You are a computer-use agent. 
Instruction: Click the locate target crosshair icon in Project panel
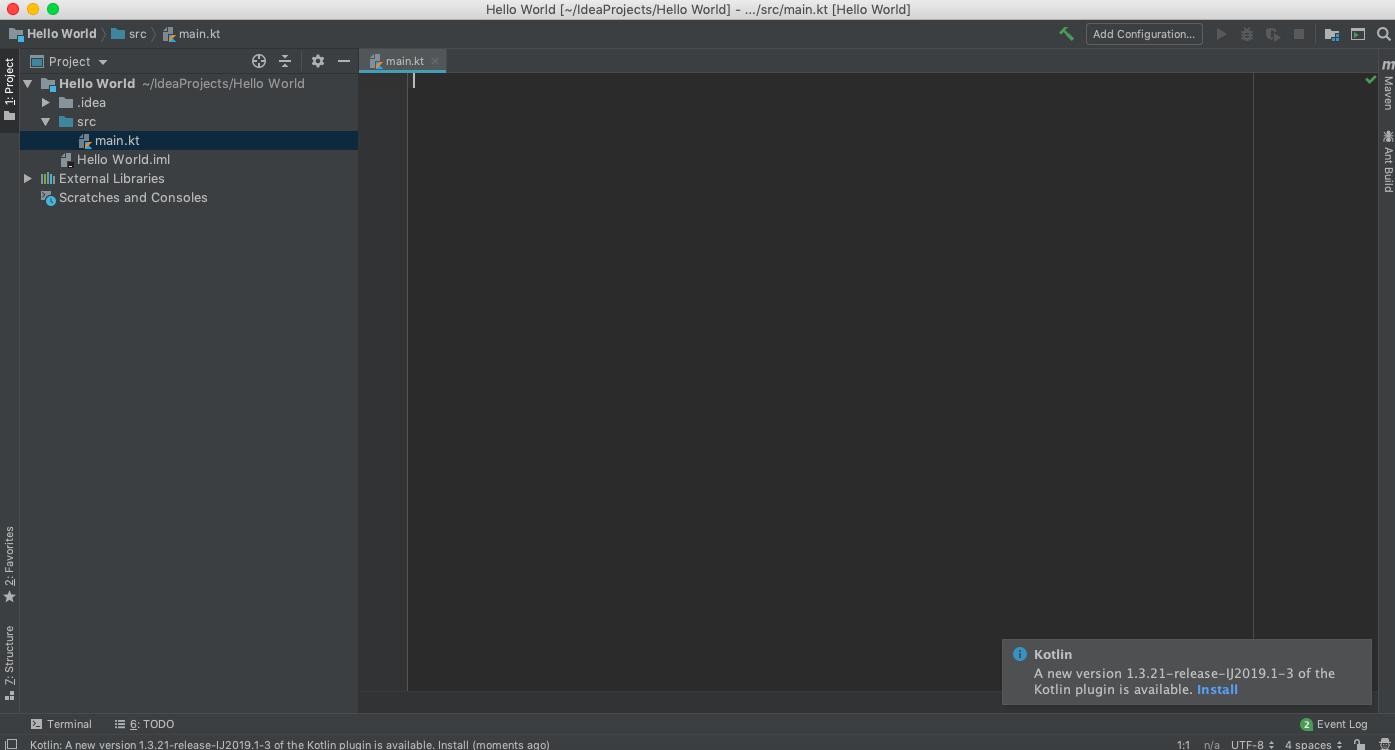click(259, 61)
